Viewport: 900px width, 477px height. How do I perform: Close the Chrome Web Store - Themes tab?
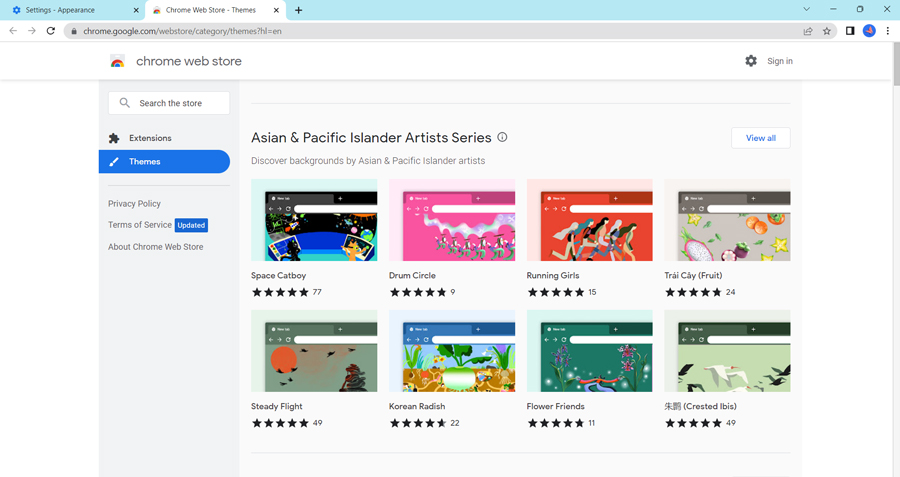point(276,10)
